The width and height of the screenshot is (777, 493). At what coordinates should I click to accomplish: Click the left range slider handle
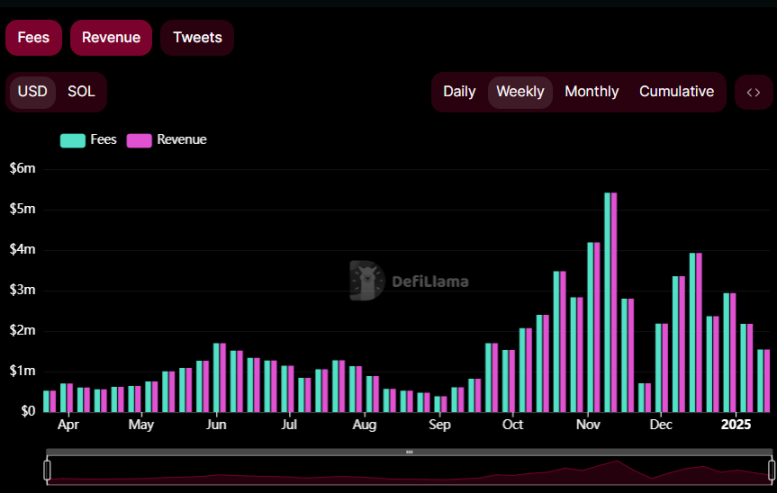46,469
